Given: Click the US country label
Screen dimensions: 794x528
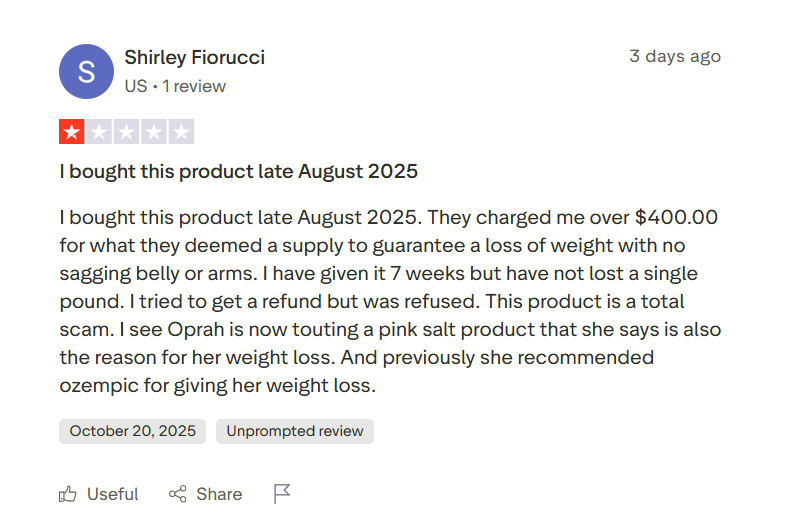Looking at the screenshot, I should click(135, 86).
